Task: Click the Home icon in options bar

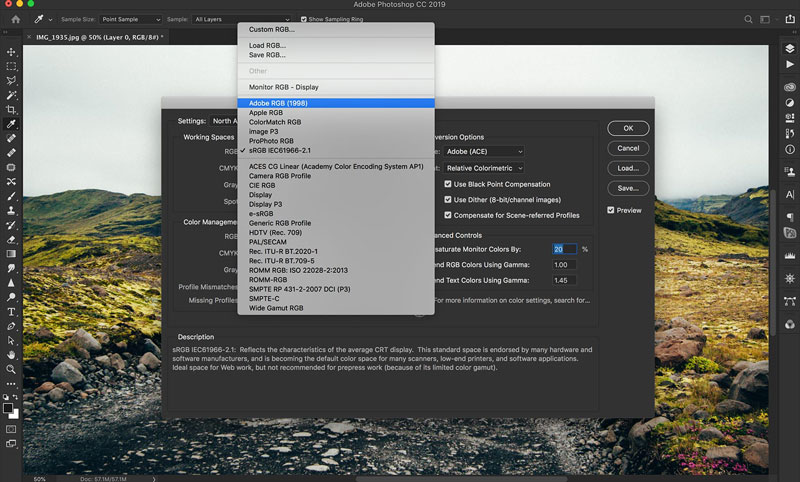Action: pyautogui.click(x=15, y=18)
